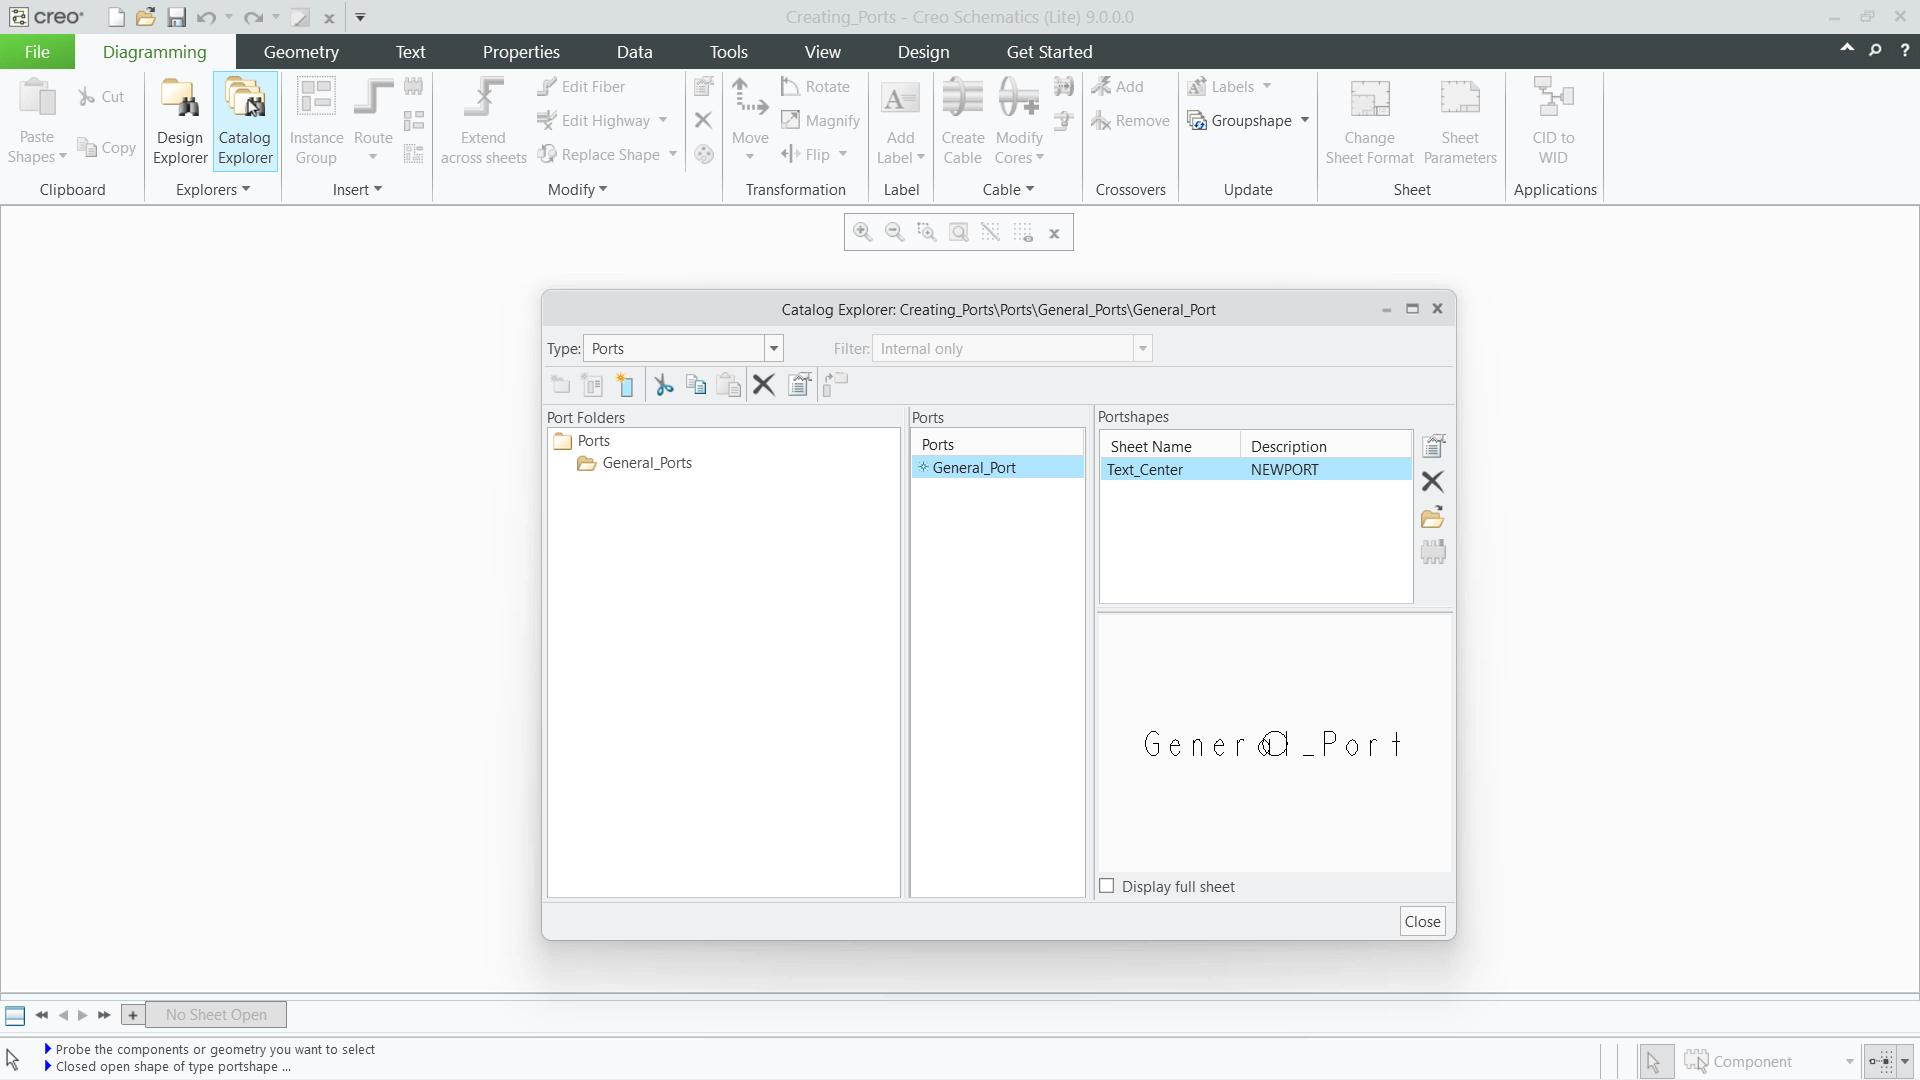Screen dimensions: 1920x1080
Task: Enable Display full sheet checkbox
Action: pyautogui.click(x=1107, y=886)
